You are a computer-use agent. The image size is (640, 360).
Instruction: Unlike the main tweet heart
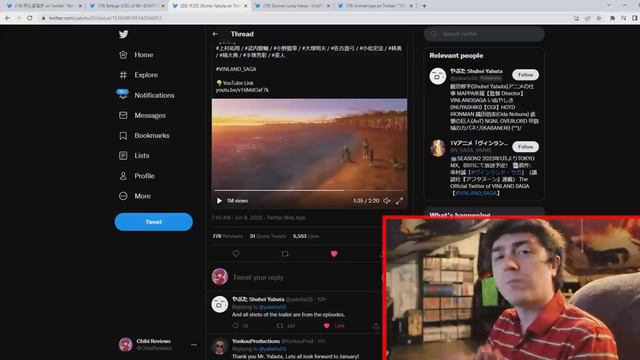coord(334,254)
